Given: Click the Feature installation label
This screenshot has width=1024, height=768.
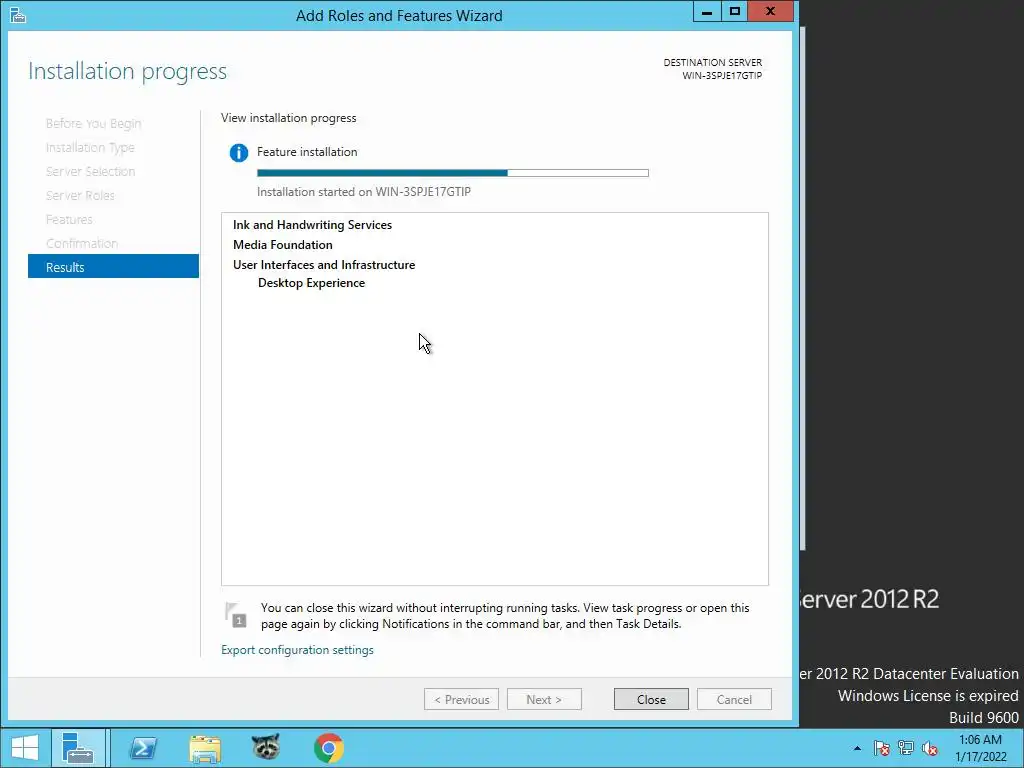Looking at the screenshot, I should click(307, 152).
